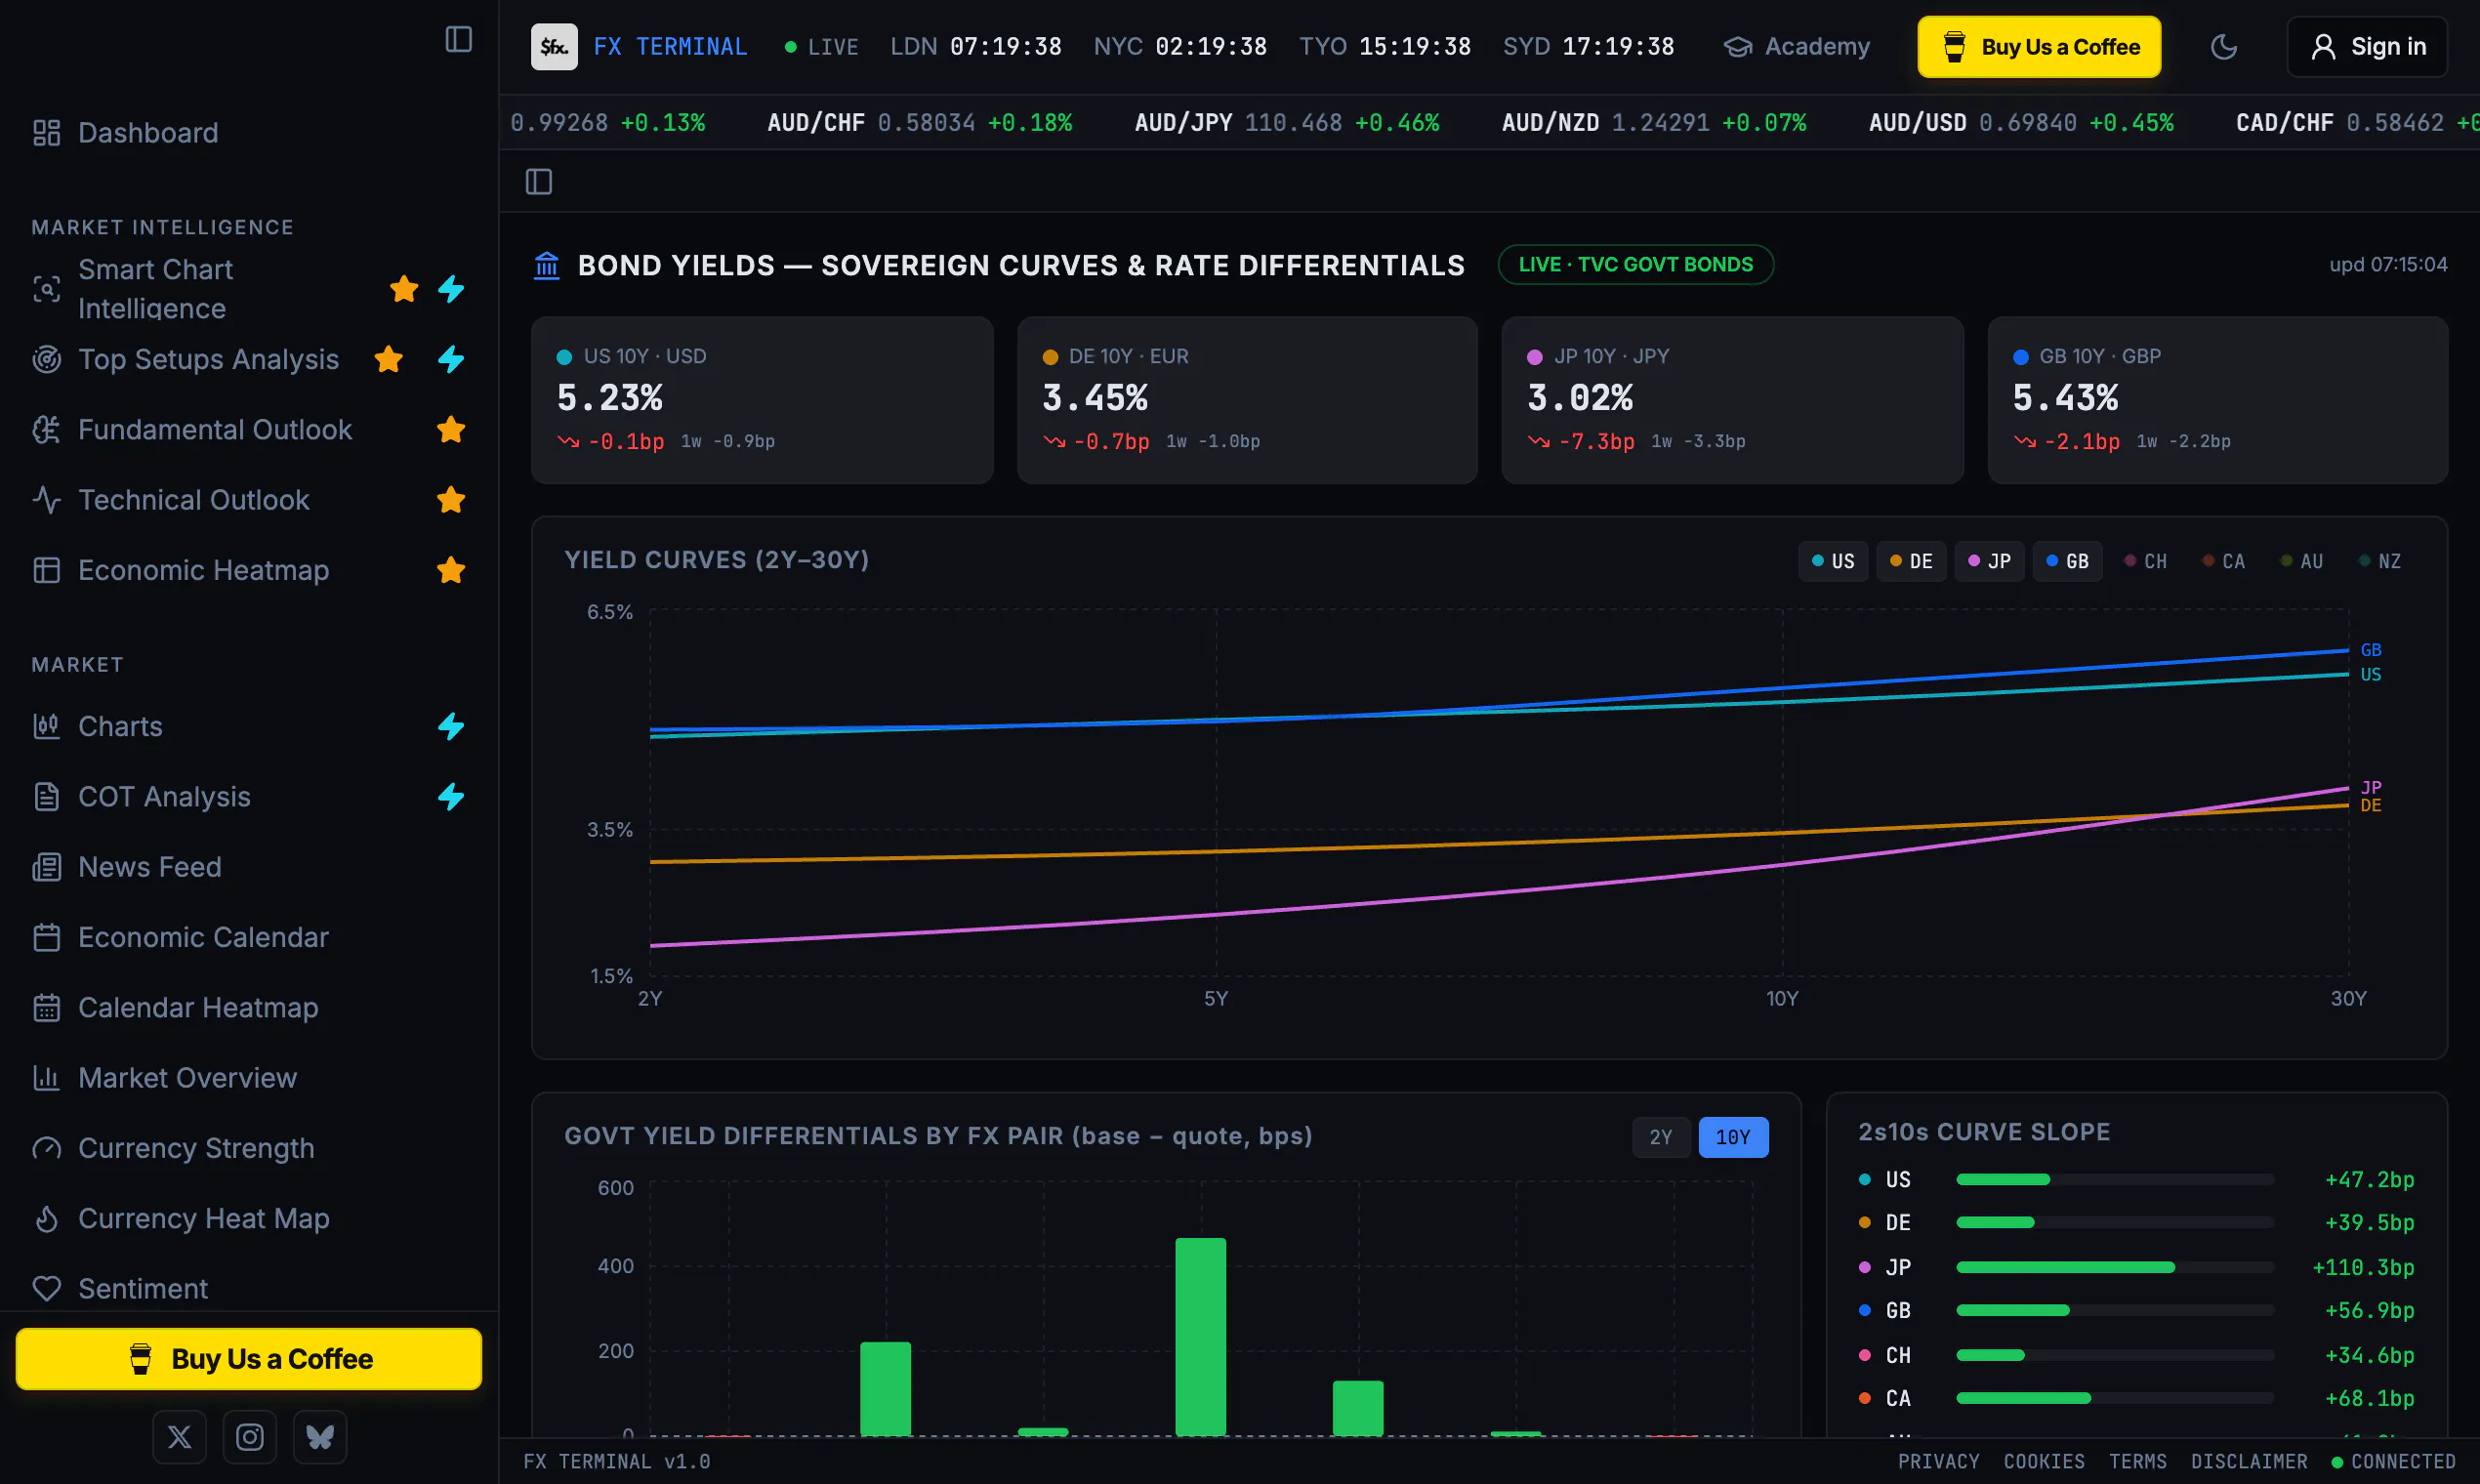Open Fundamental Outlook page

(215, 430)
